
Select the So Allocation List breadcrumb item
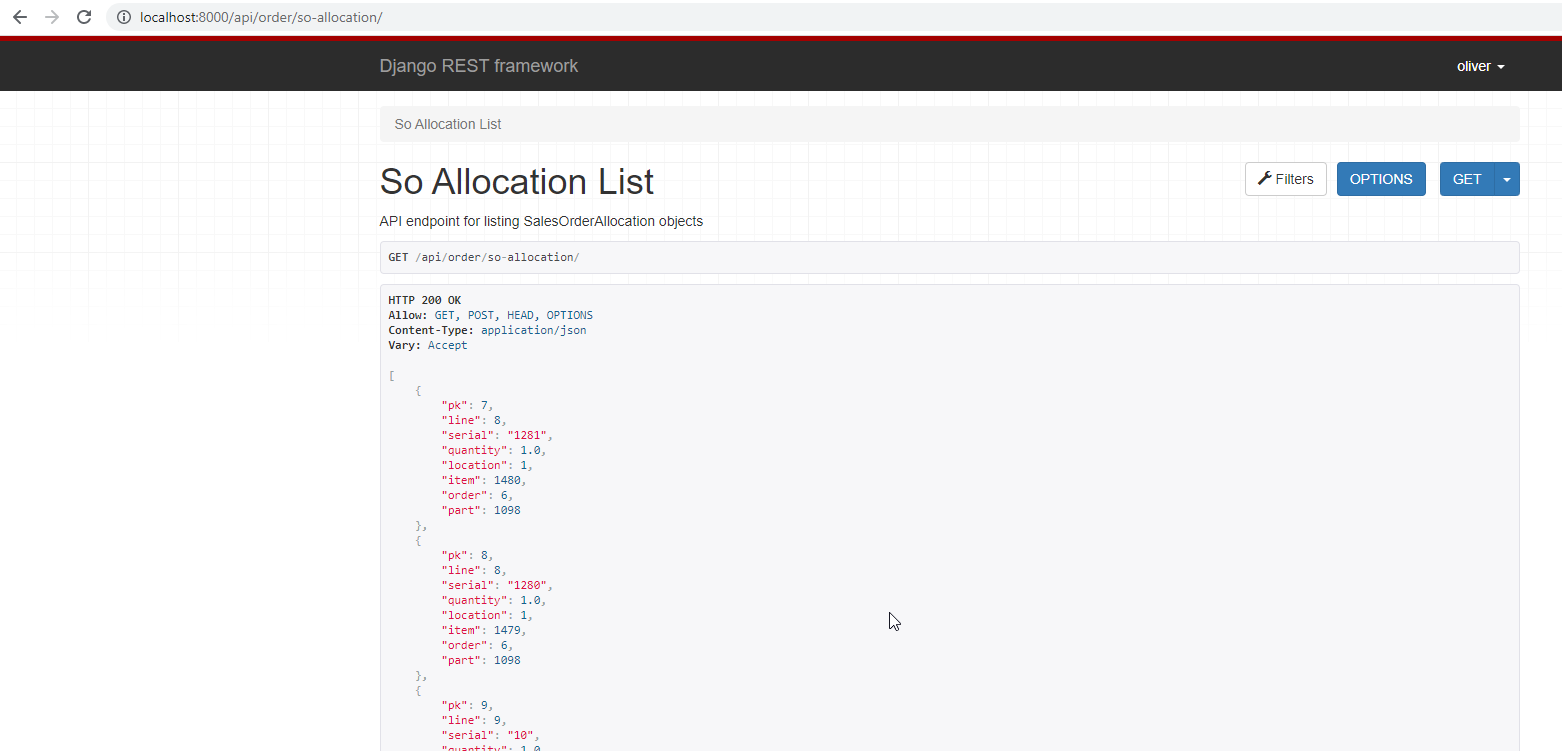point(448,123)
